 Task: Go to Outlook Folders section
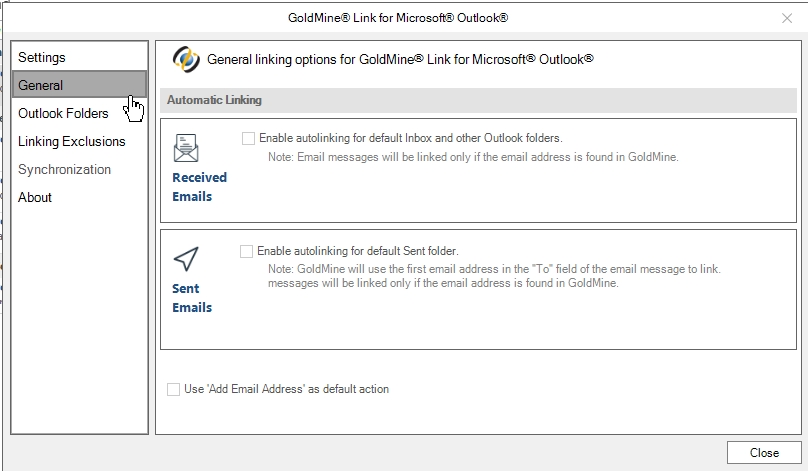63,113
